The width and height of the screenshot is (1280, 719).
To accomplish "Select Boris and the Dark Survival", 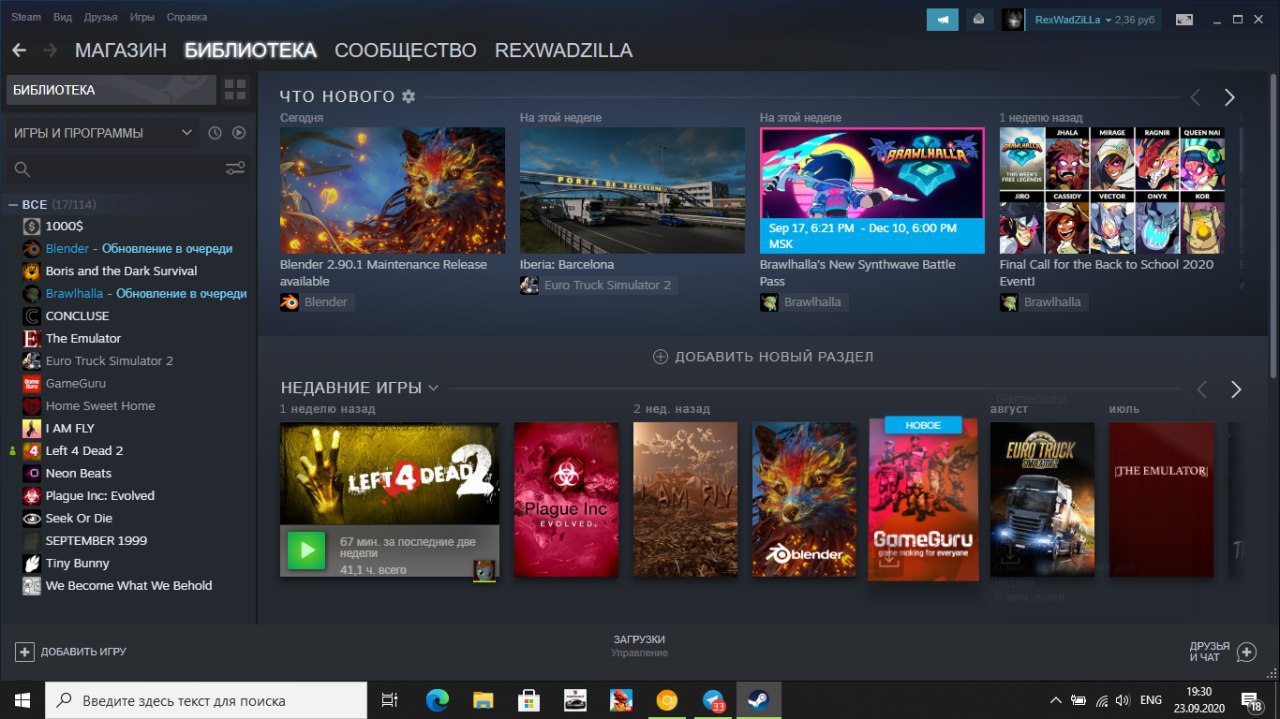I will 121,271.
